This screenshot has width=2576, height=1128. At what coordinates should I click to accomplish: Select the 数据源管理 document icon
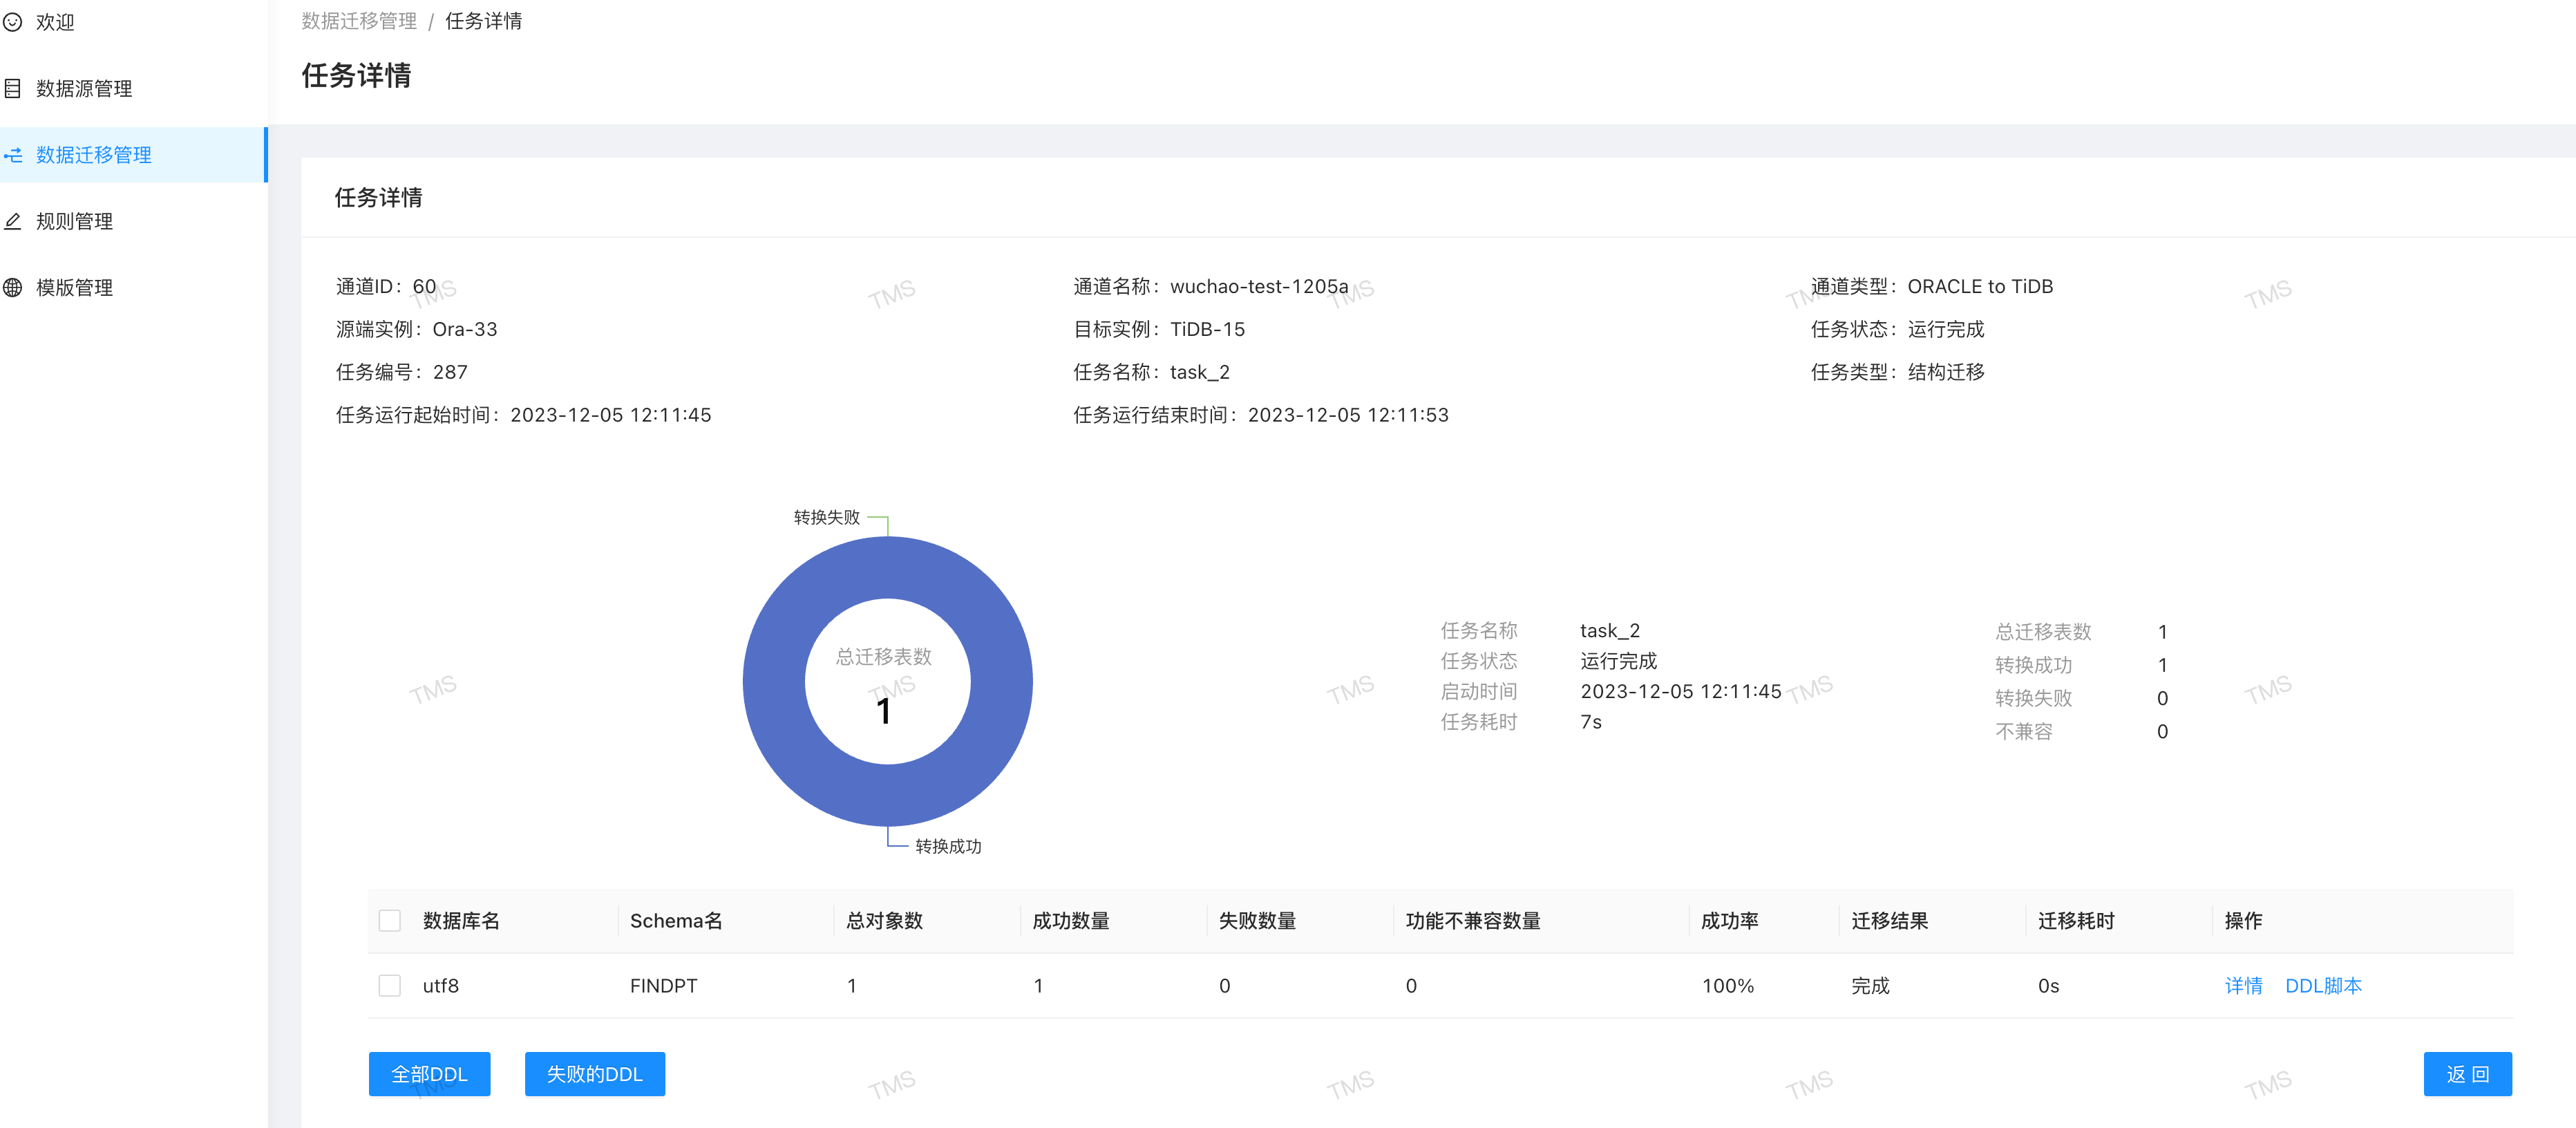tap(13, 88)
